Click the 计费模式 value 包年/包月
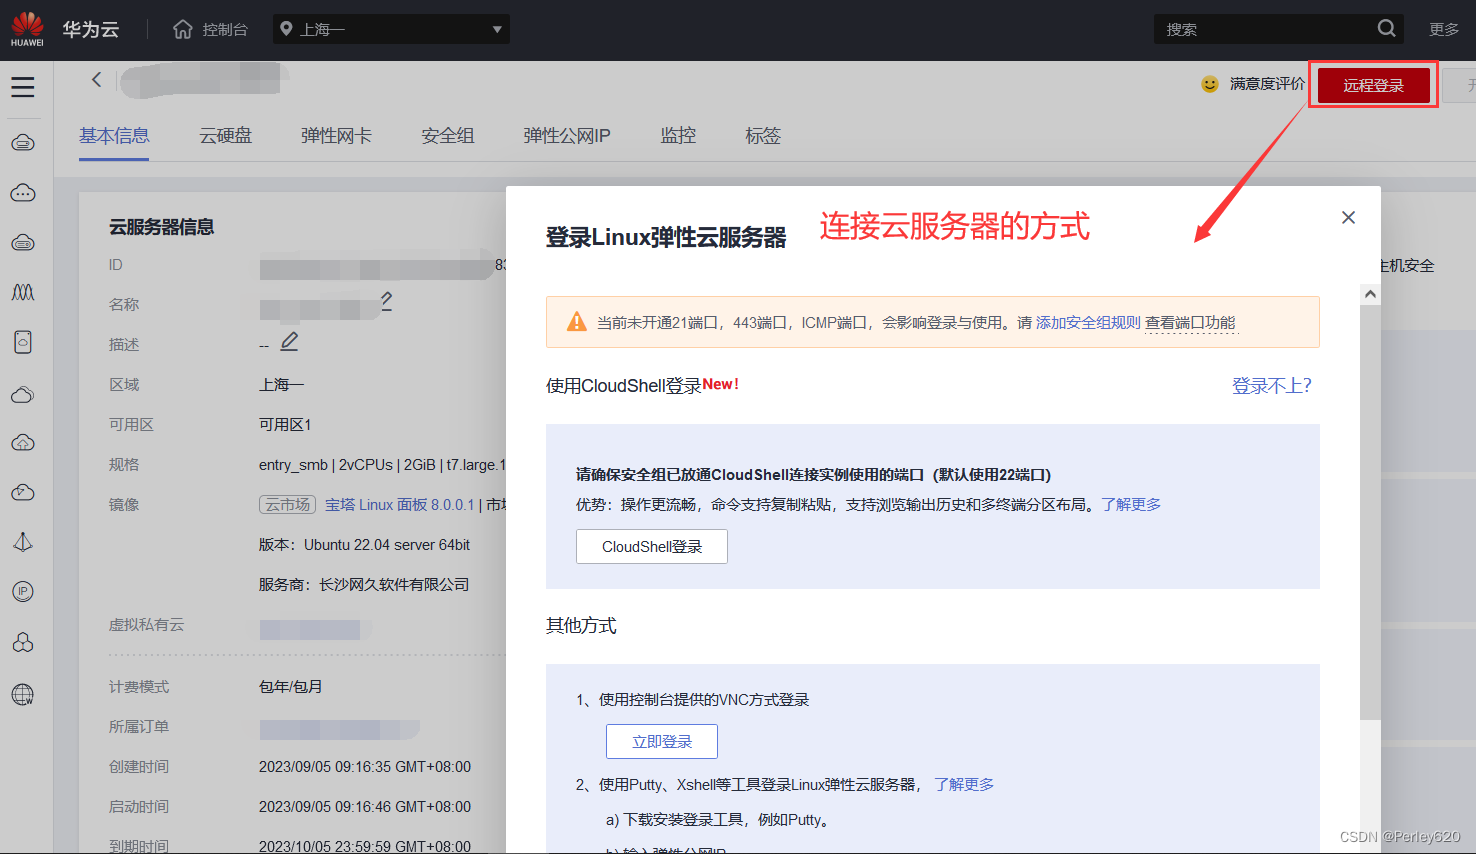The image size is (1476, 854). click(291, 687)
